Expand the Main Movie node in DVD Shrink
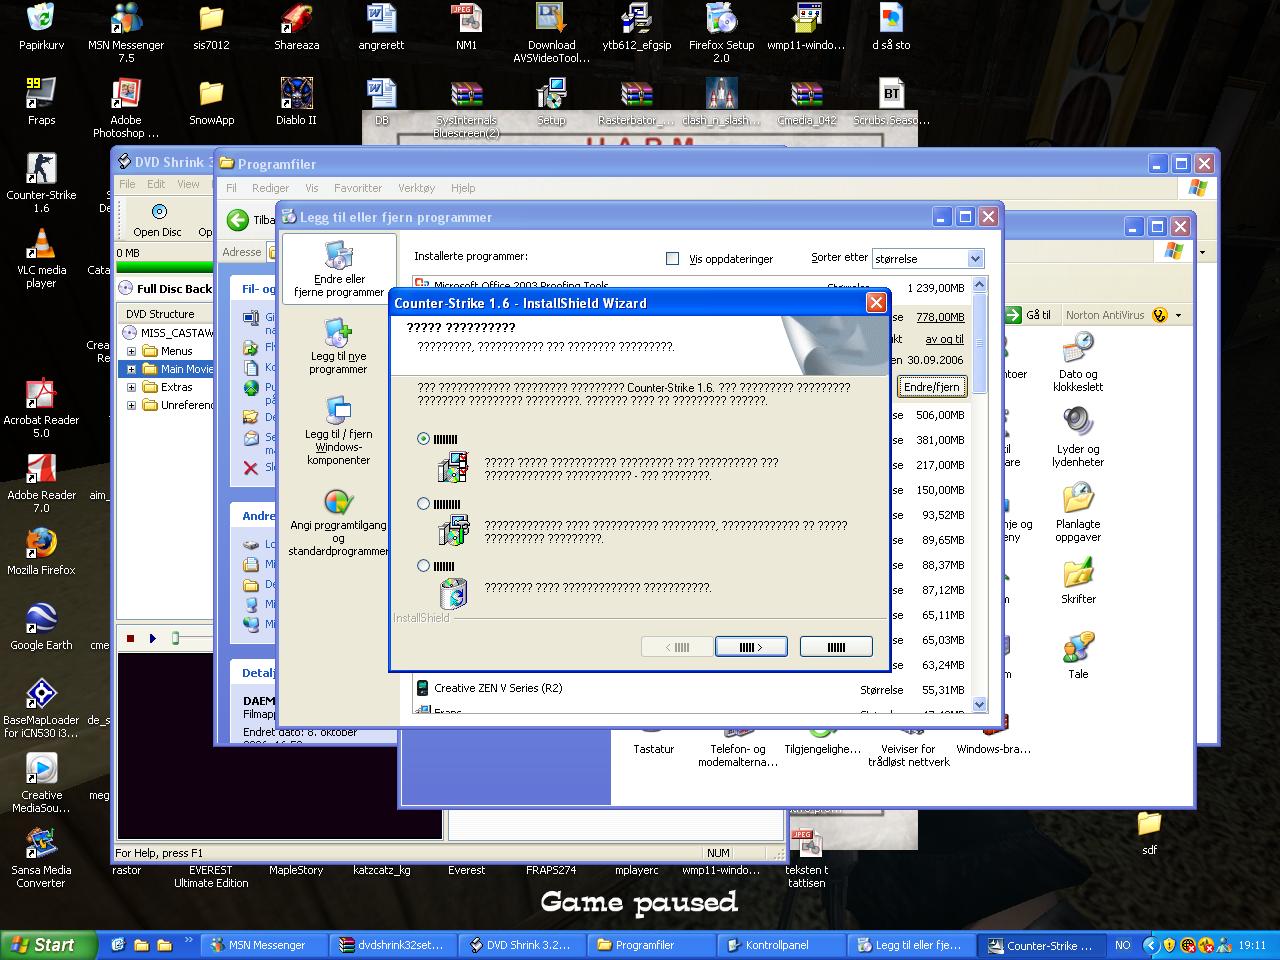1280x960 pixels. tap(131, 369)
